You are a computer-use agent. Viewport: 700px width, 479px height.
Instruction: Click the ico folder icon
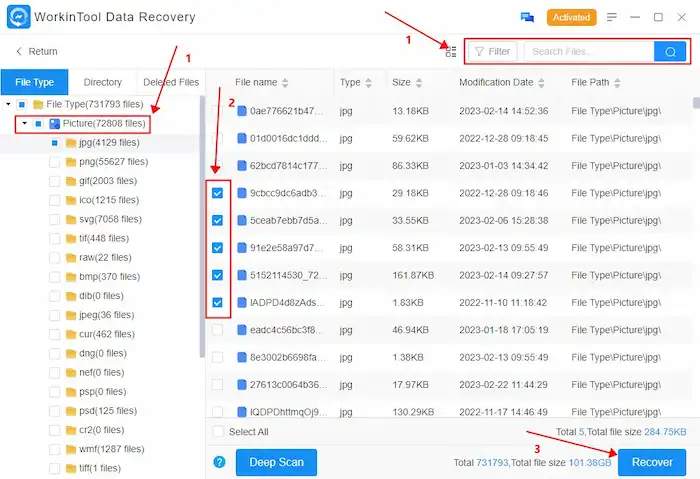[71, 200]
